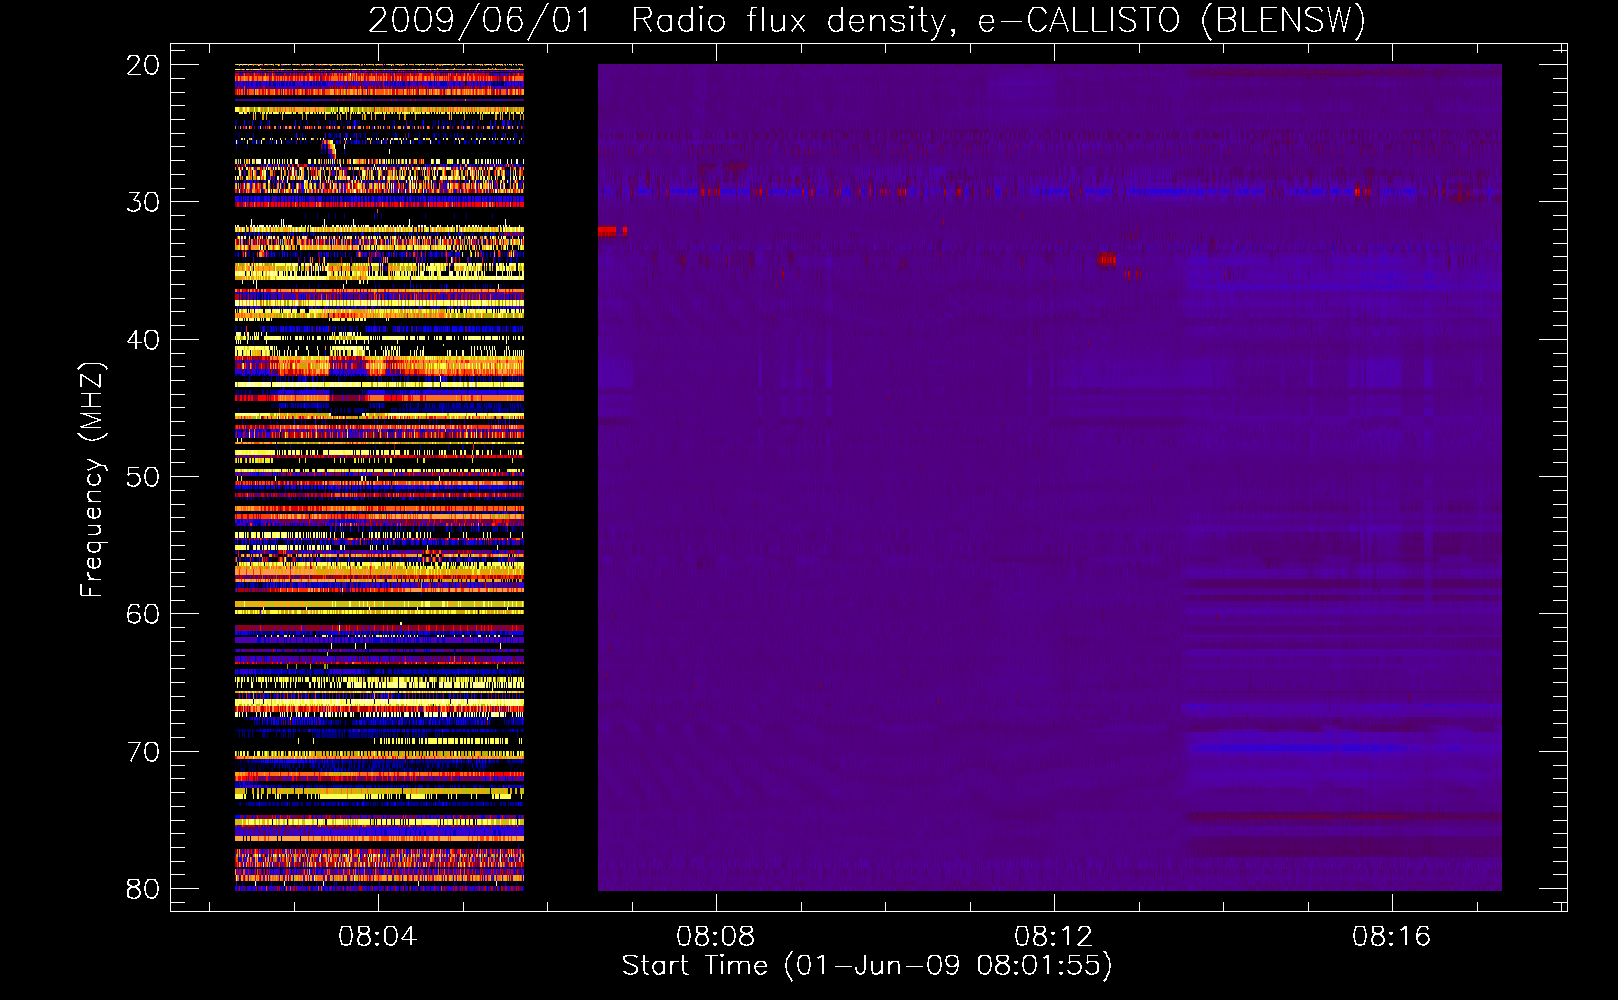Click the 08:08 time tick label
Image resolution: width=1618 pixels, height=1000 pixels.
coord(715,937)
